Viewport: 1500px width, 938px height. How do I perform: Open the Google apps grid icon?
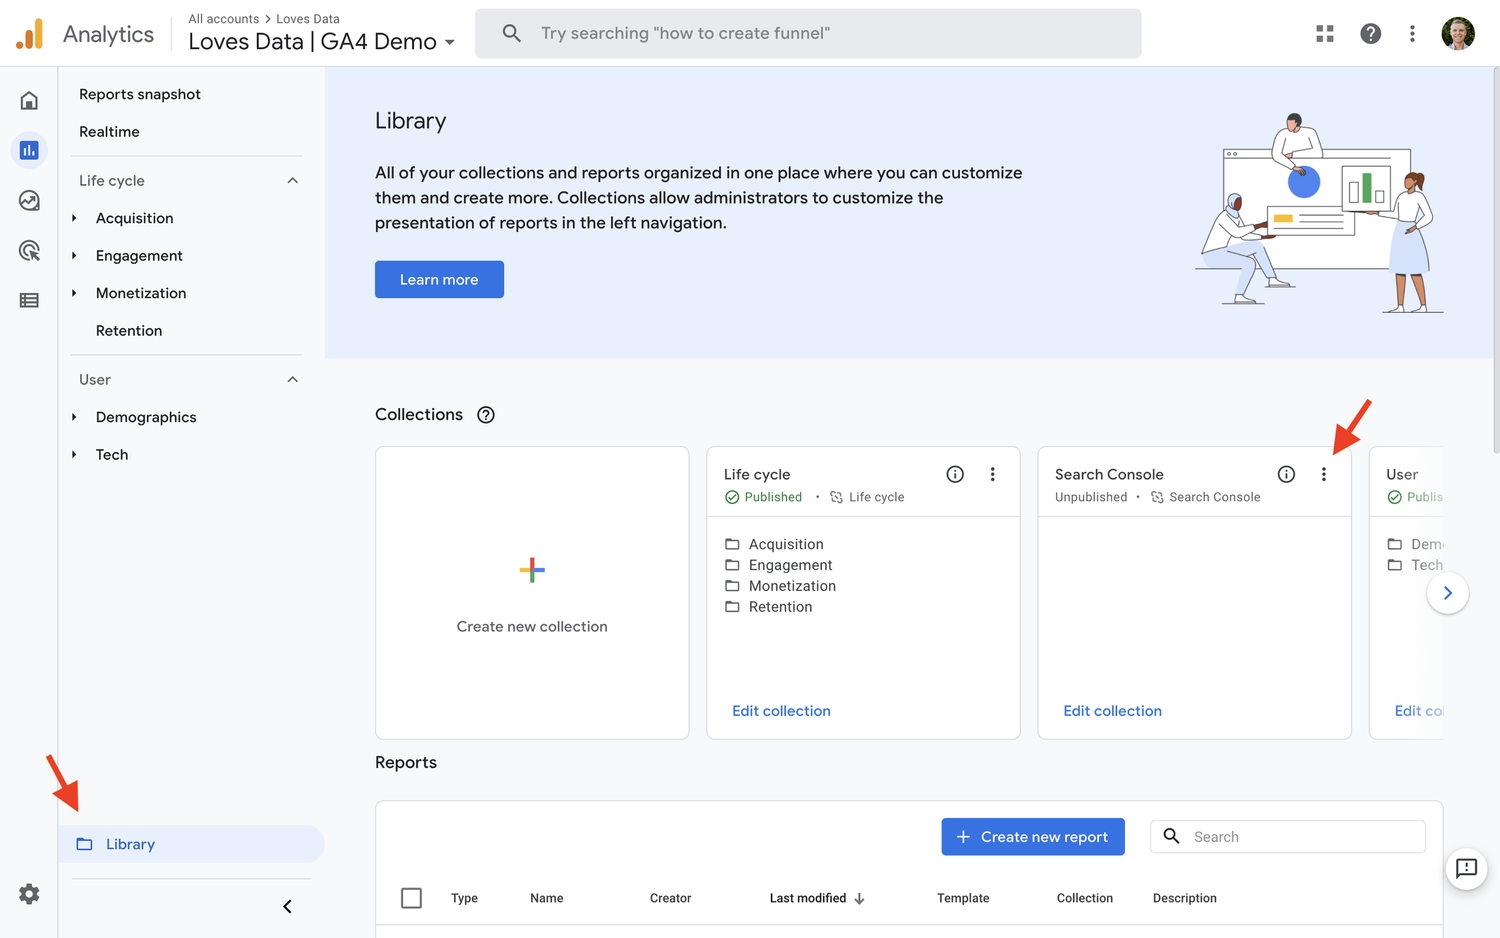pos(1324,33)
